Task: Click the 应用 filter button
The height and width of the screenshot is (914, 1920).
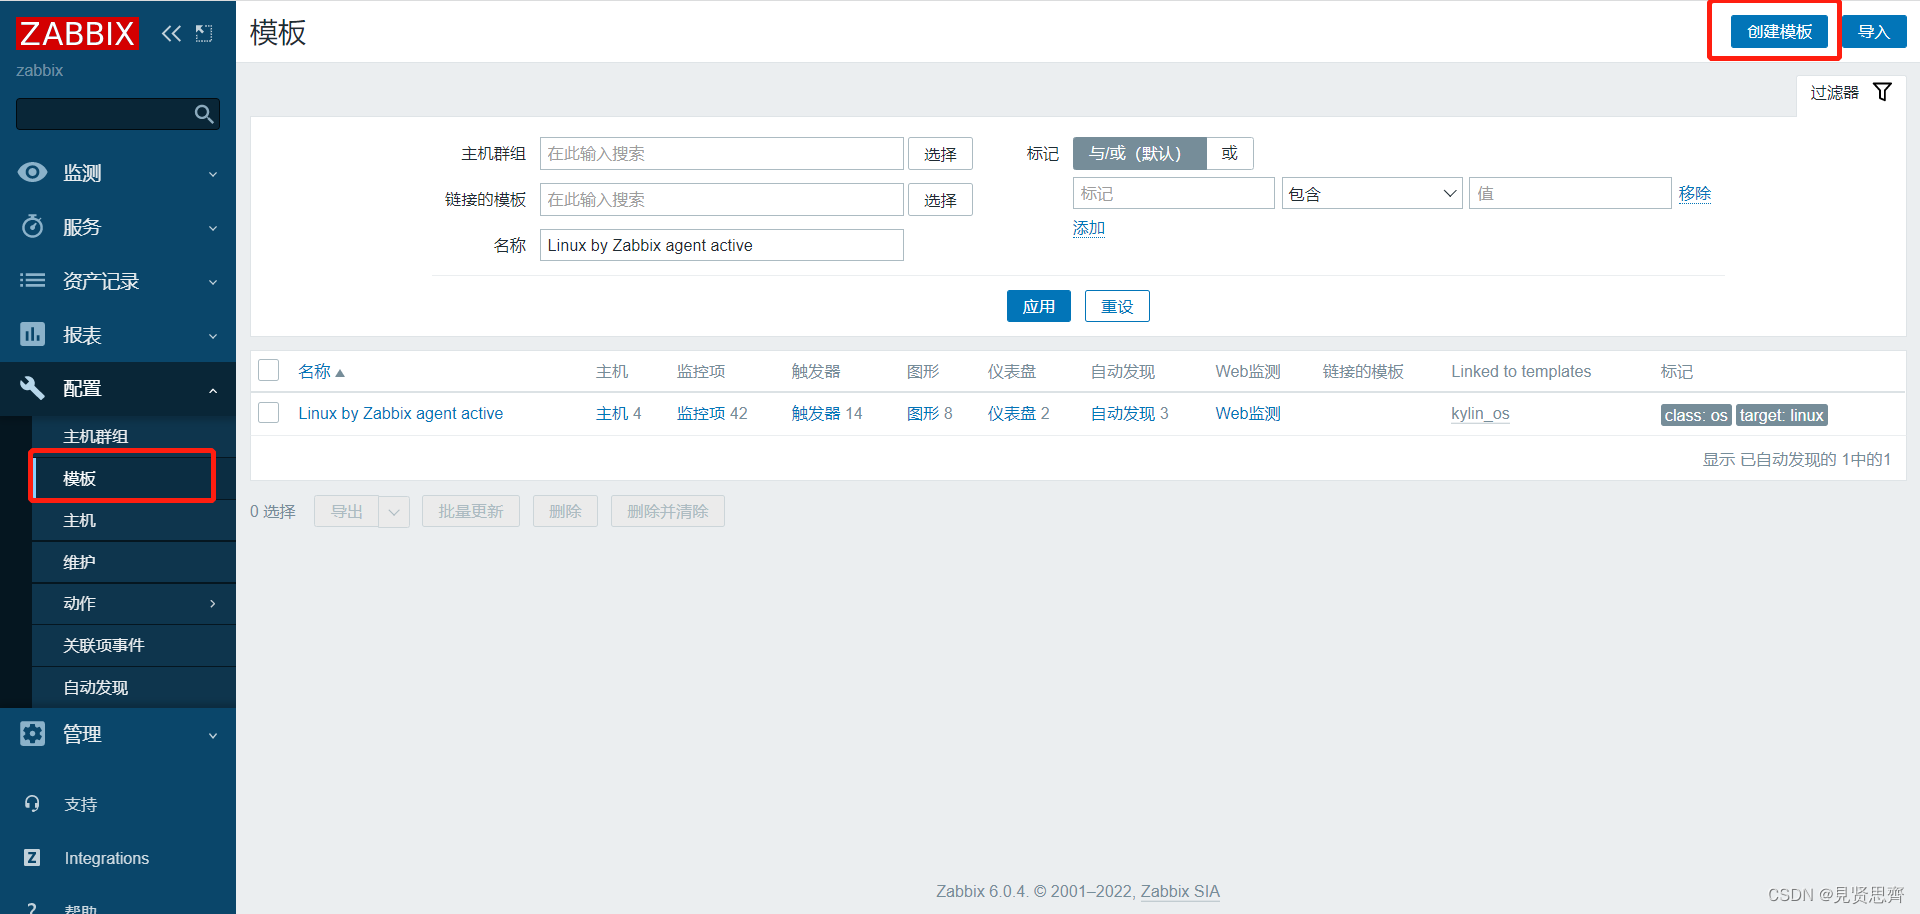Action: point(1038,306)
